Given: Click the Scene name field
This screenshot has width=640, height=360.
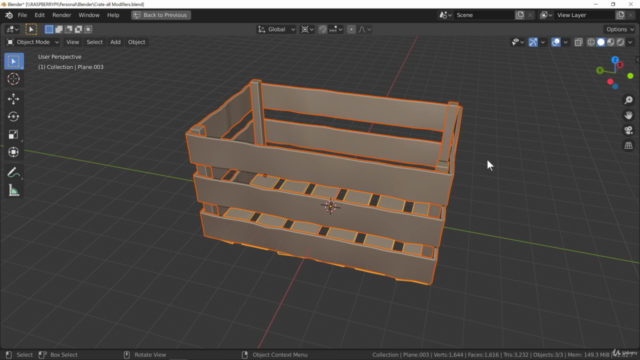Looking at the screenshot, I should [484, 15].
